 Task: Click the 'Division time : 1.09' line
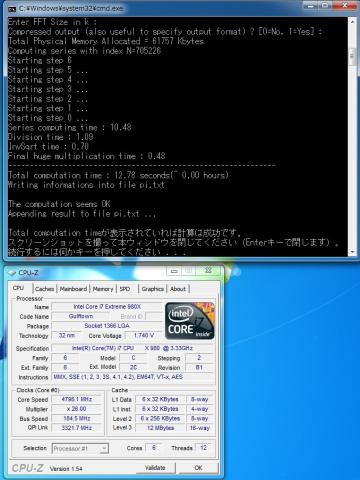click(51, 137)
